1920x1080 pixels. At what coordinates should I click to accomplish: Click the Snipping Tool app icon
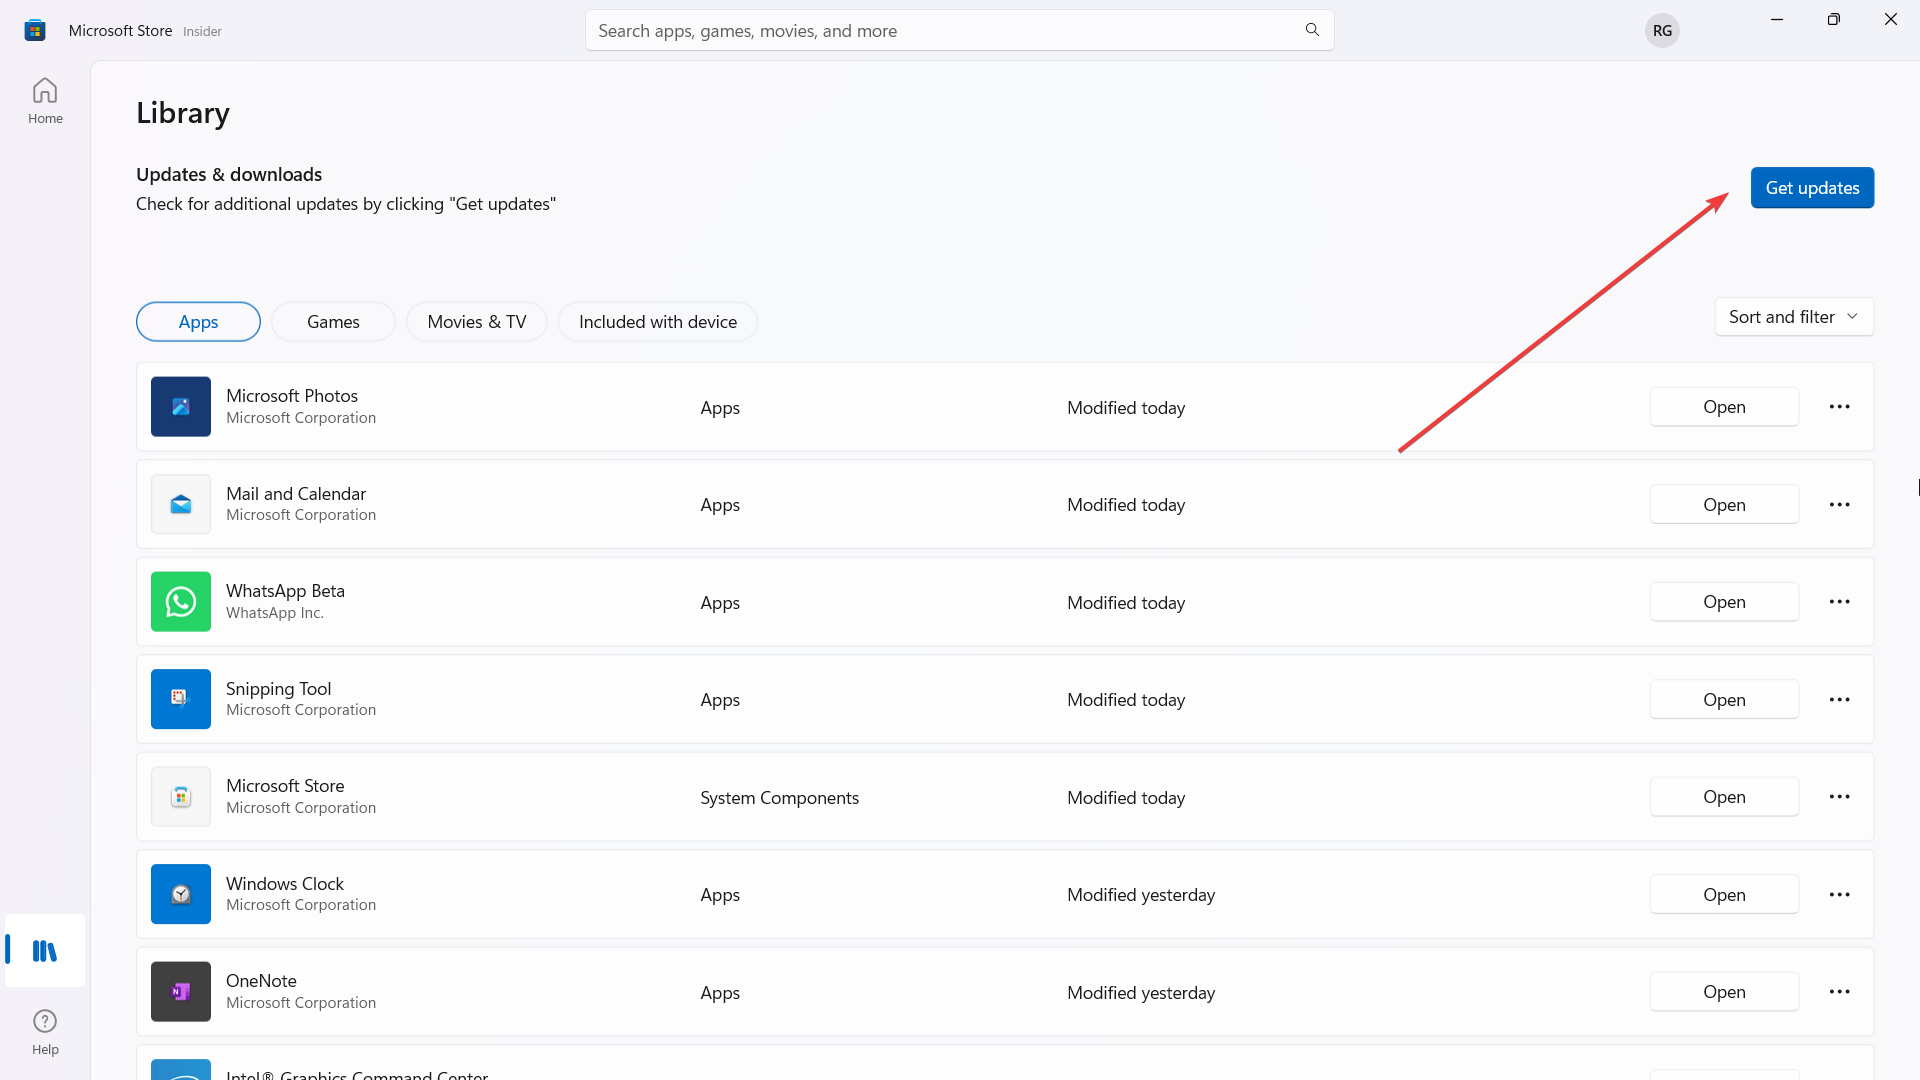click(x=181, y=699)
